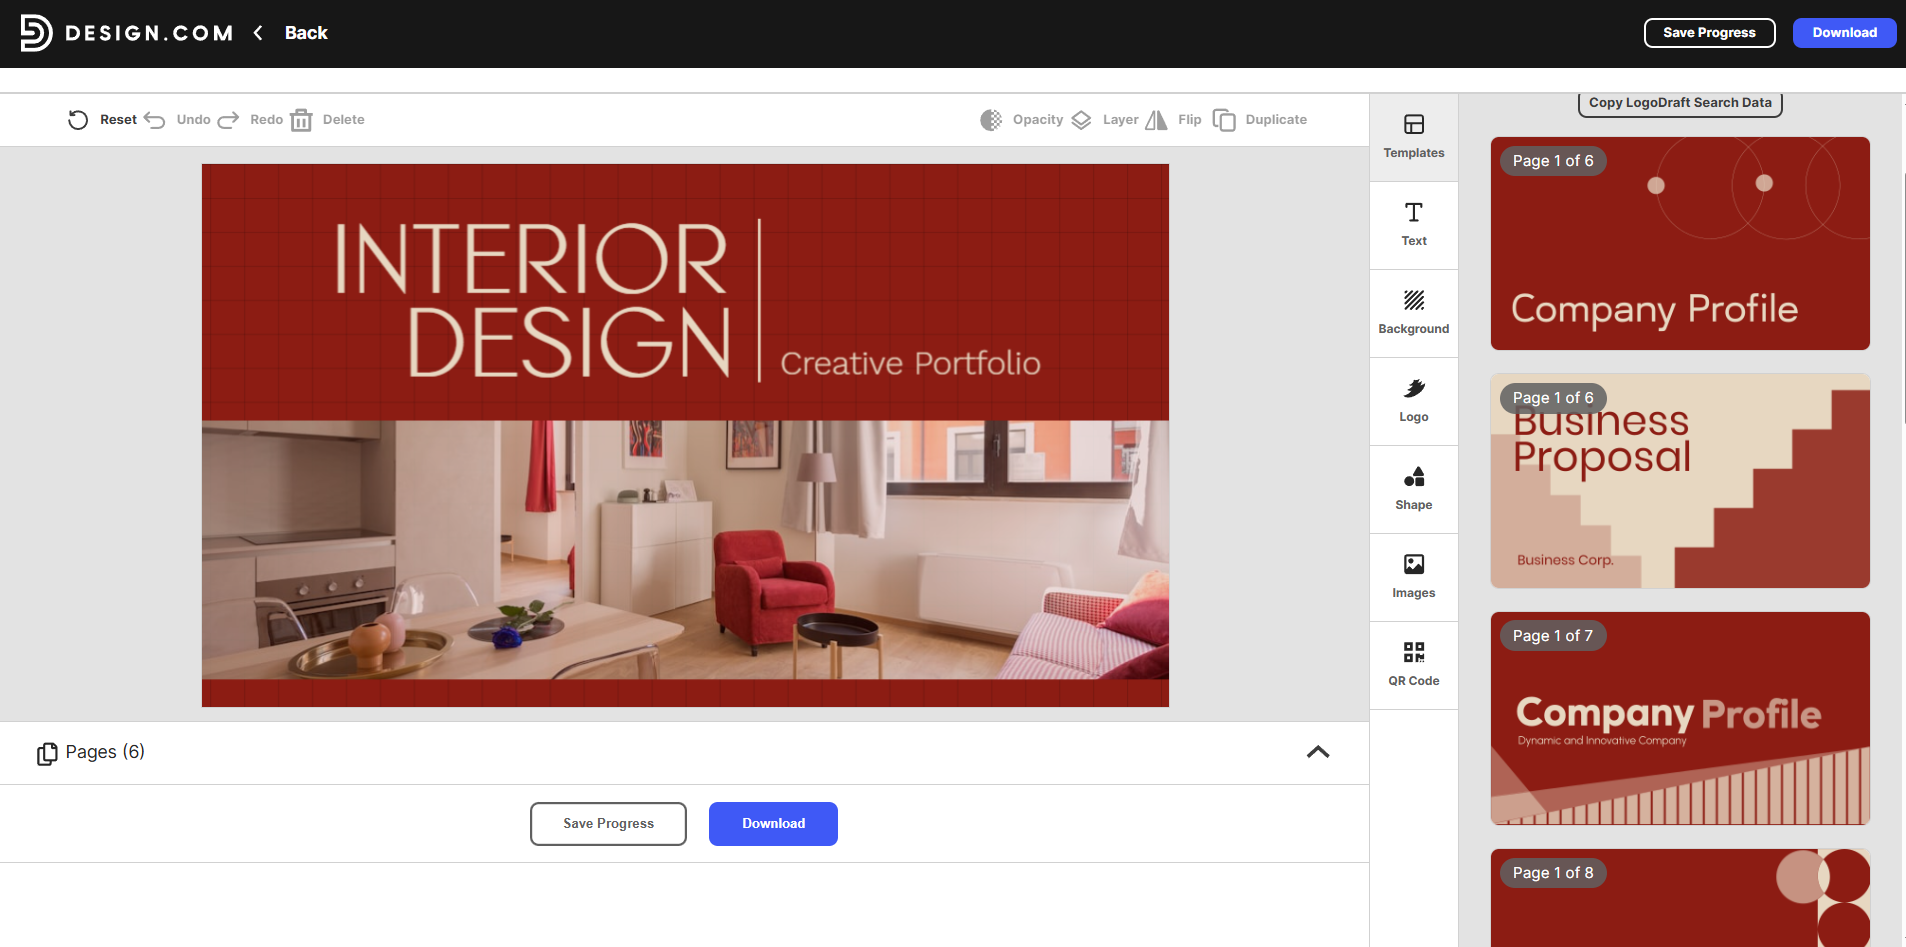1906x947 pixels.
Task: Select Business Proposal staircase template thumbnail
Action: point(1680,481)
